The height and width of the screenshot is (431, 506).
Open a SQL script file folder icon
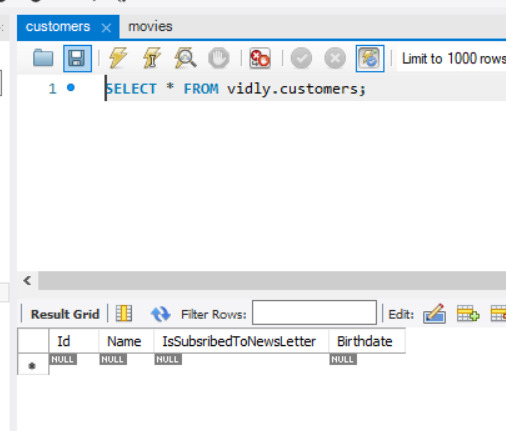pos(43,58)
